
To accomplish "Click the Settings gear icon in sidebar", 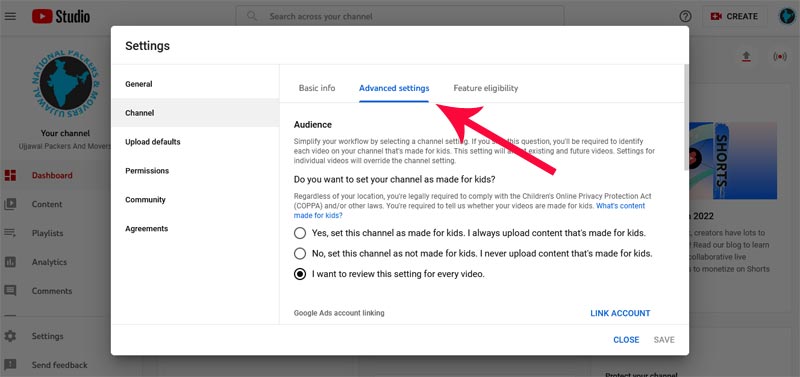I will pos(10,337).
